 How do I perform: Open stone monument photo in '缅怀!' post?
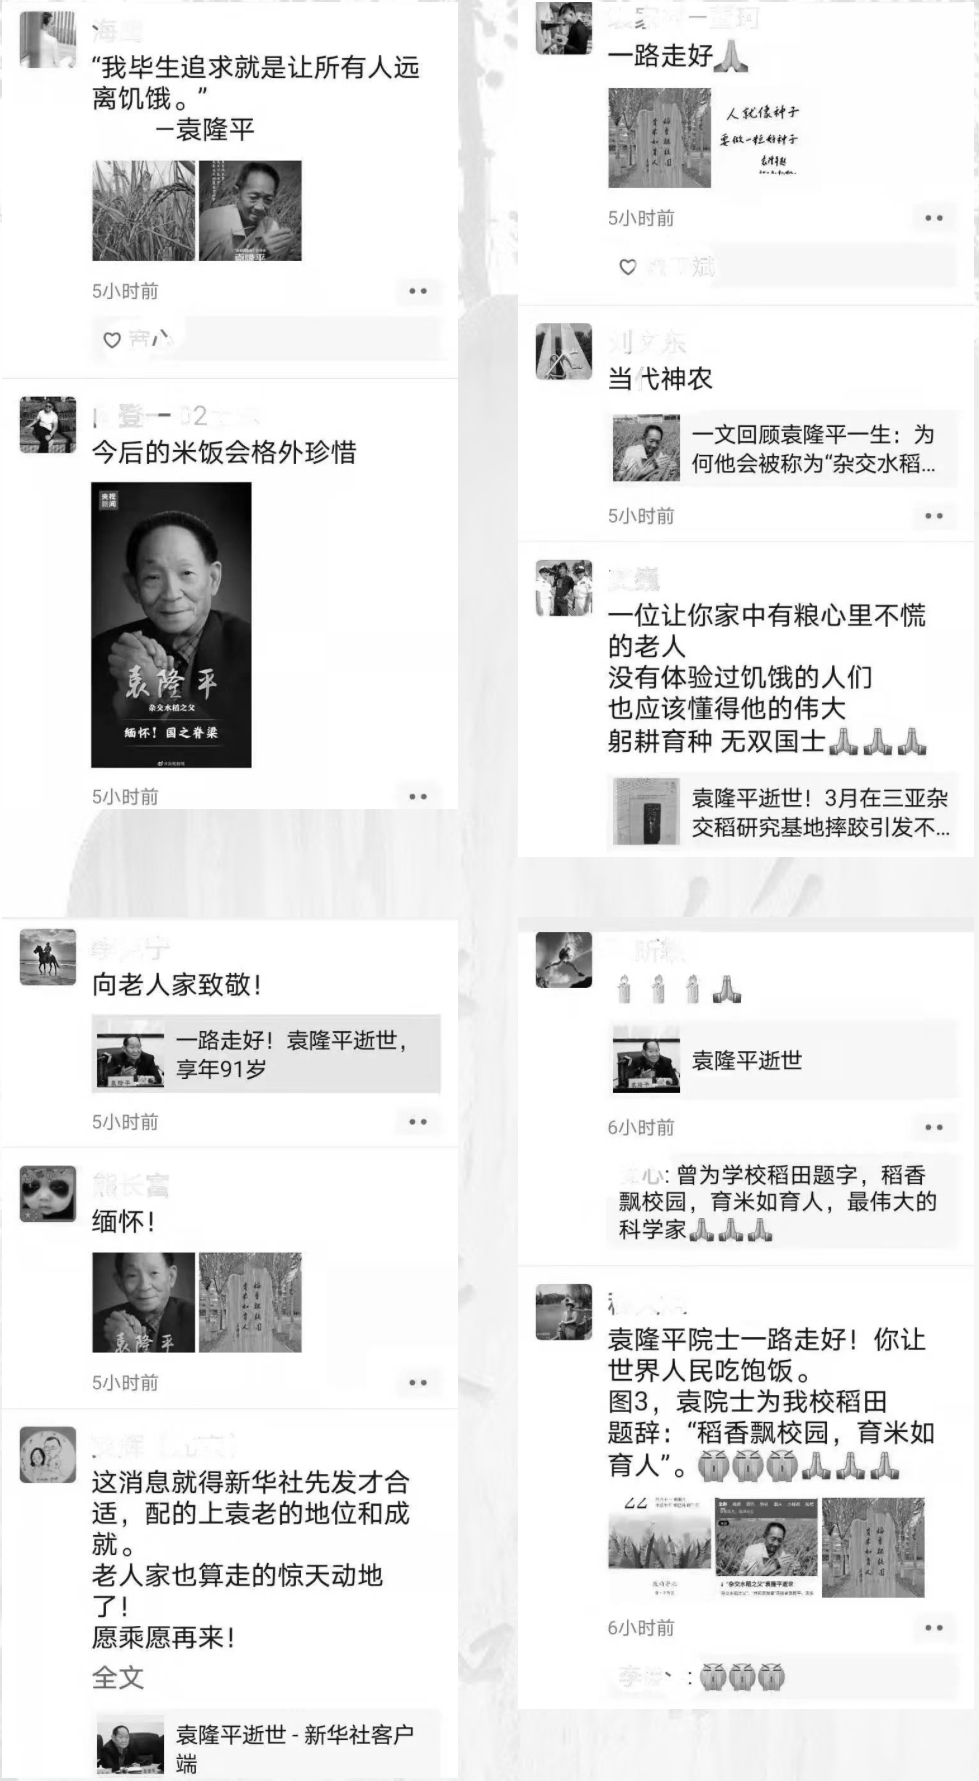(250, 1302)
